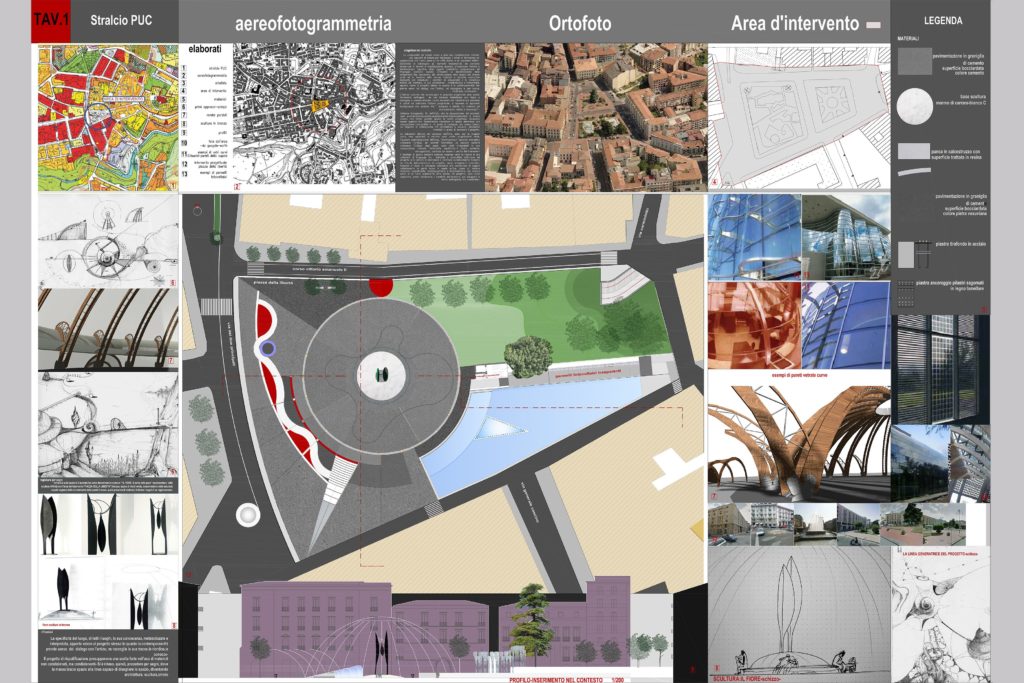Click the generating line sketch bottom right

point(940,614)
